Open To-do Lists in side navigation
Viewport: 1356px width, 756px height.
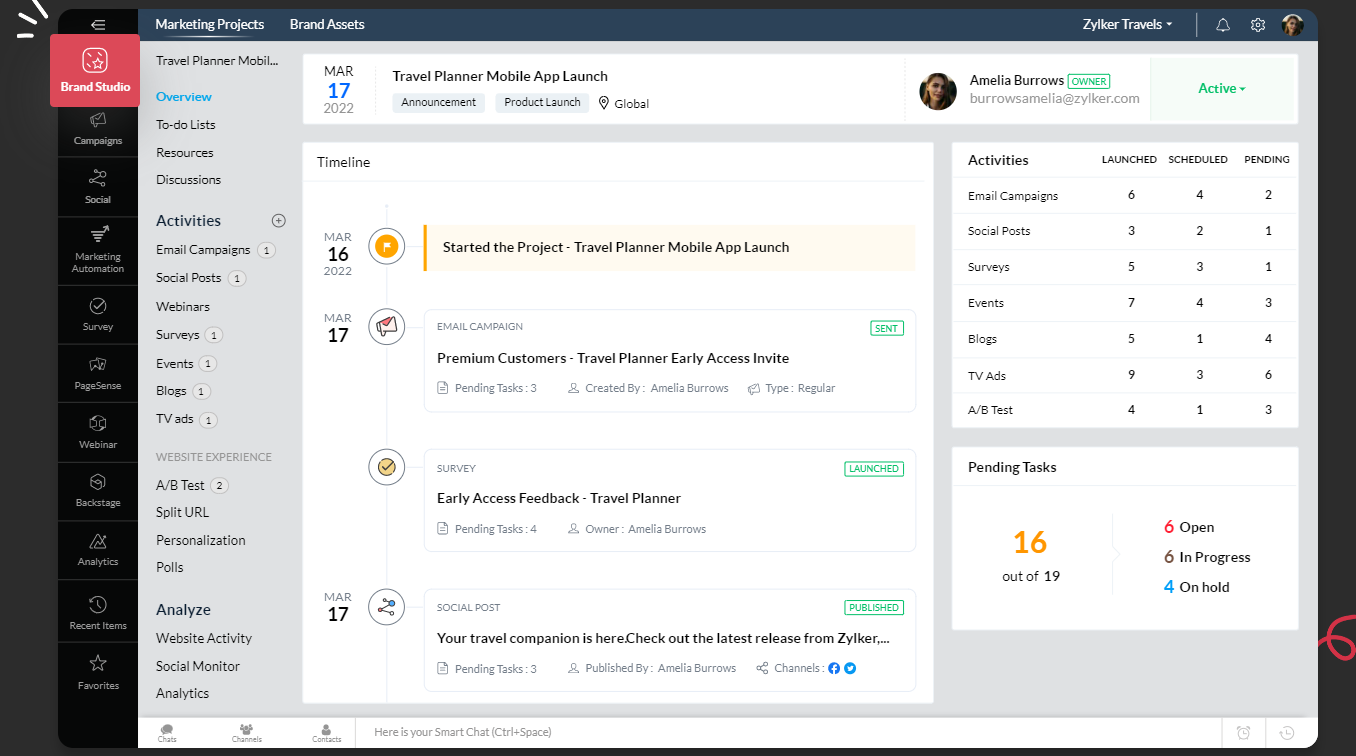[x=186, y=125]
